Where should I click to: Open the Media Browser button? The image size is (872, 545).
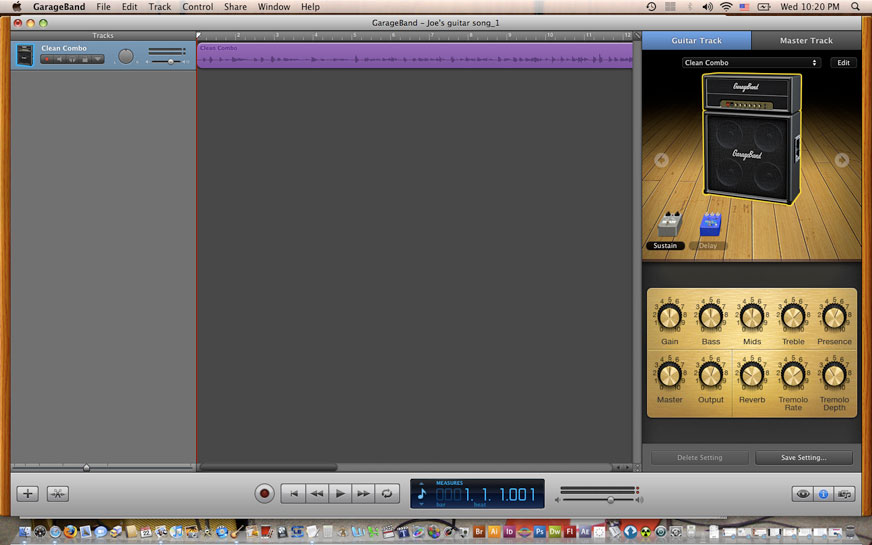click(845, 493)
